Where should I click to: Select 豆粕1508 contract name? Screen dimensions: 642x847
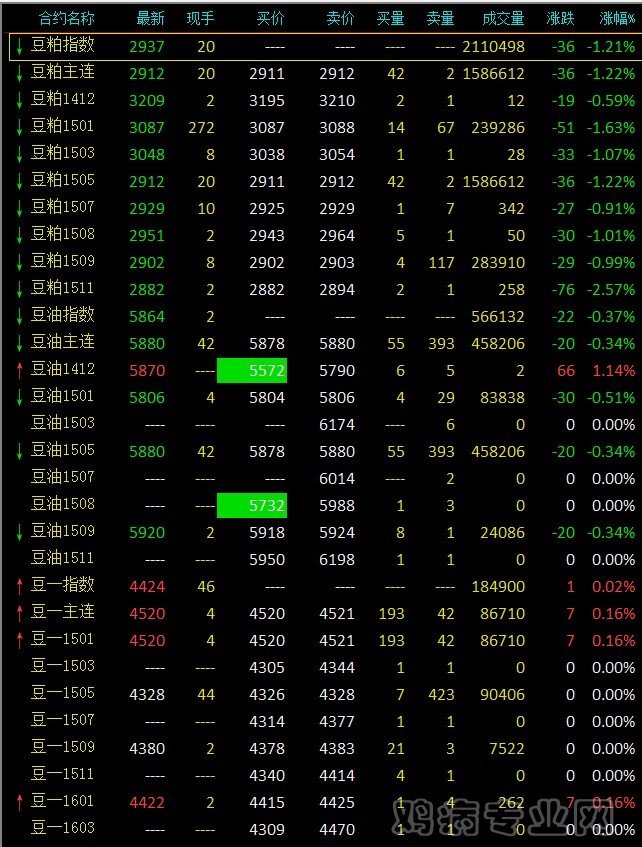[63, 234]
